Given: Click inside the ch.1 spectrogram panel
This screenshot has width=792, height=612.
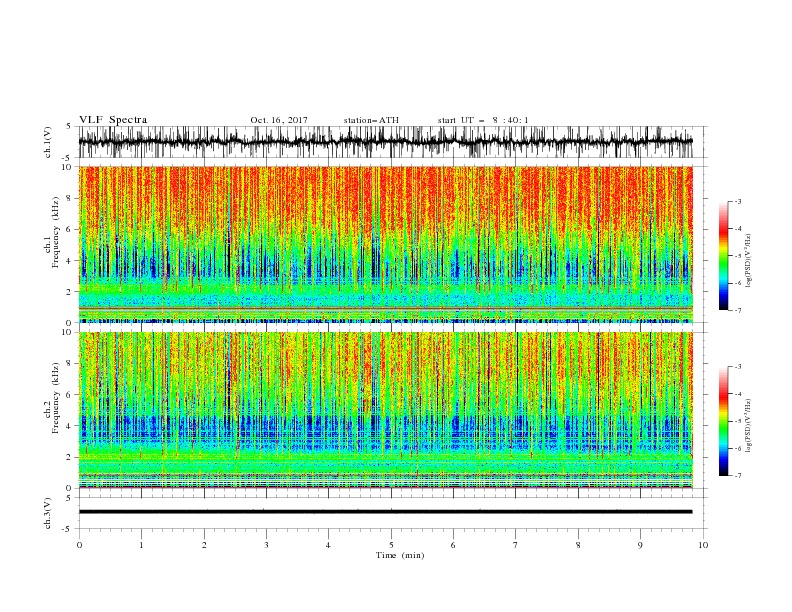Looking at the screenshot, I should [x=386, y=244].
